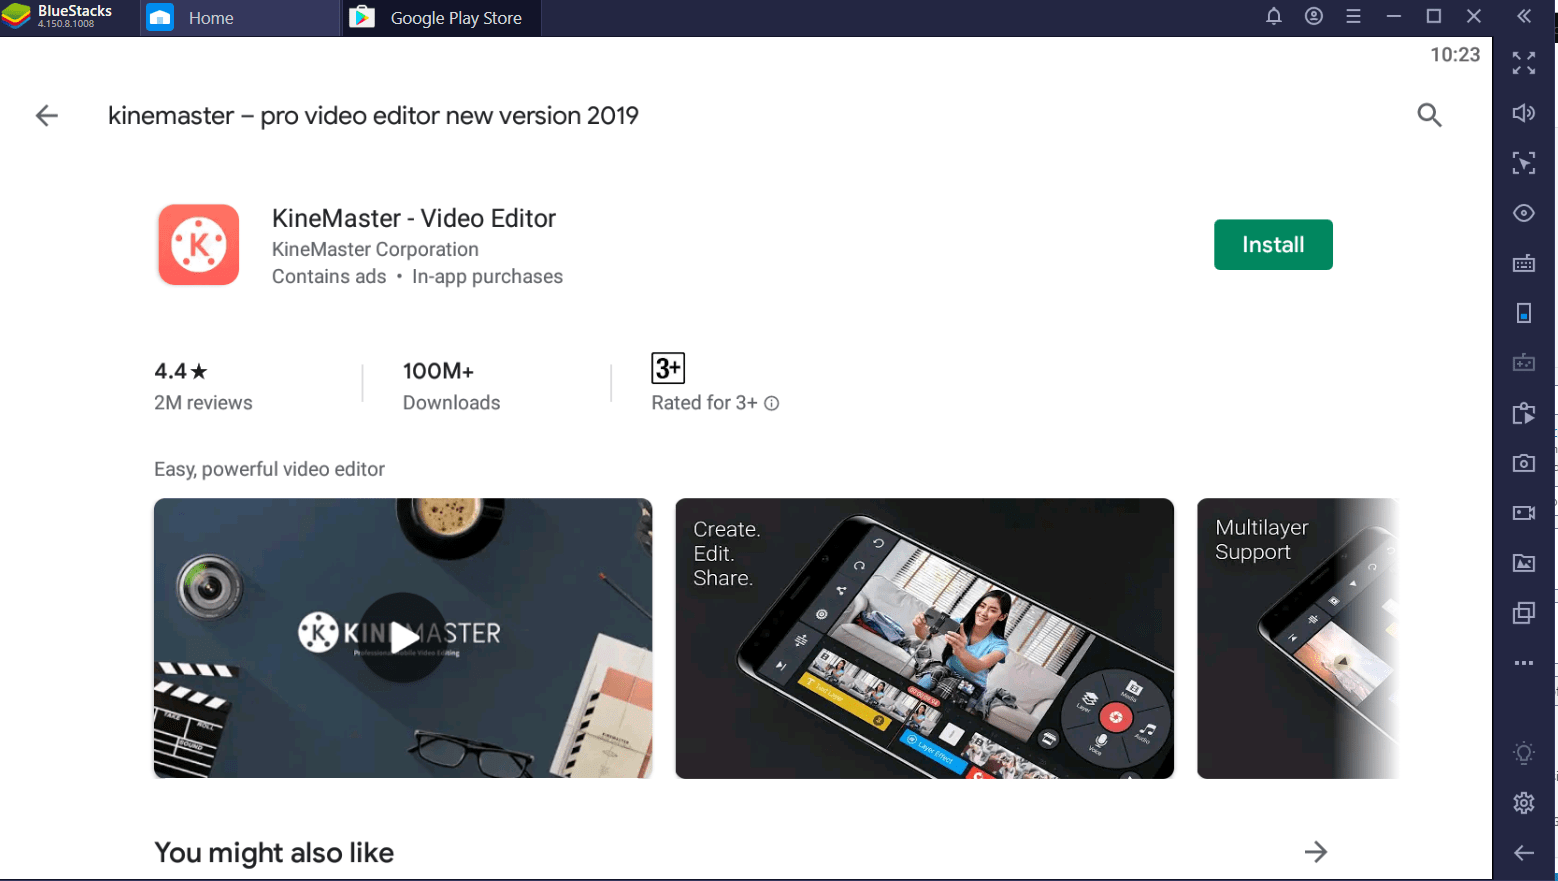This screenshot has width=1558, height=881.
Task: Toggle full screen mode in sidebar
Action: coord(1524,63)
